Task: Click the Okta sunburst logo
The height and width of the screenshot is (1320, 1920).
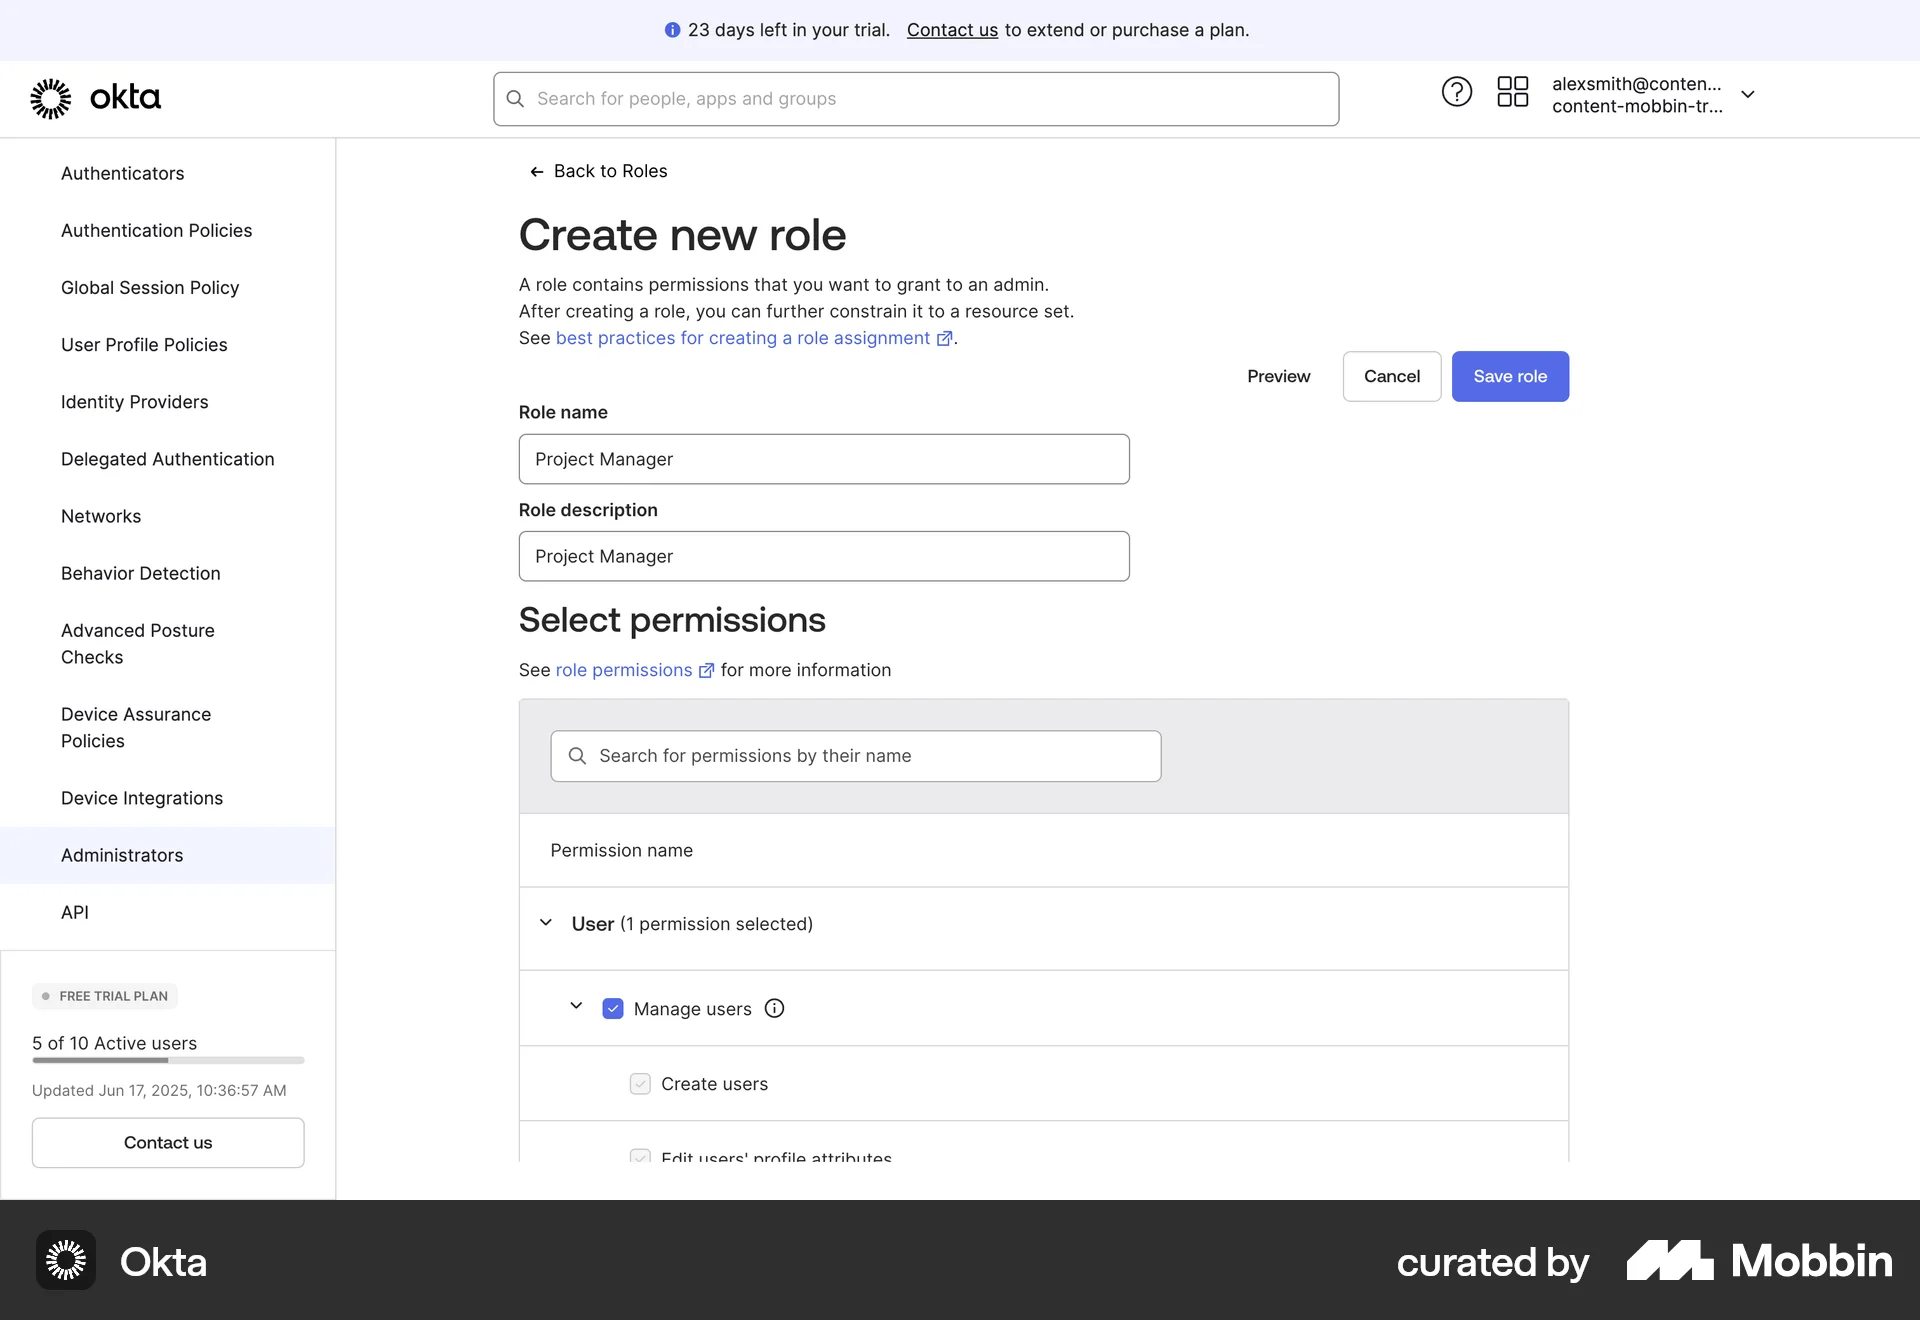Action: [51, 98]
